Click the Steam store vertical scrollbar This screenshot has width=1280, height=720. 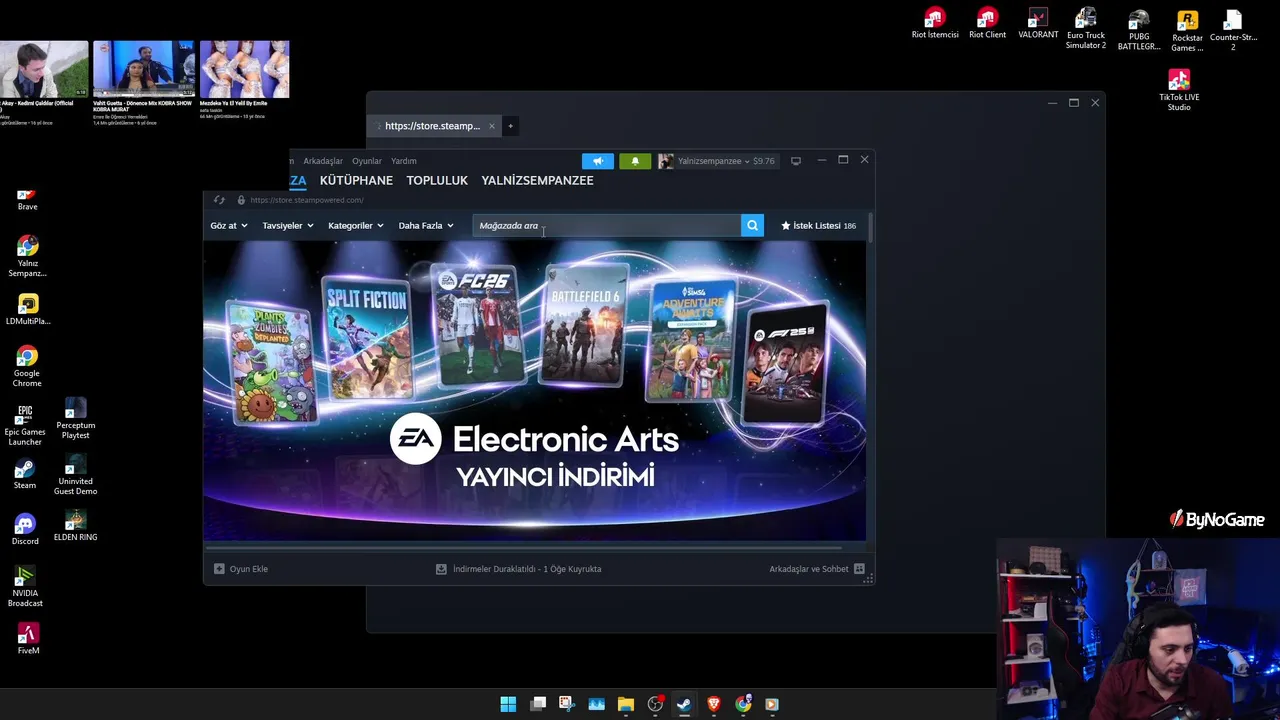870,227
